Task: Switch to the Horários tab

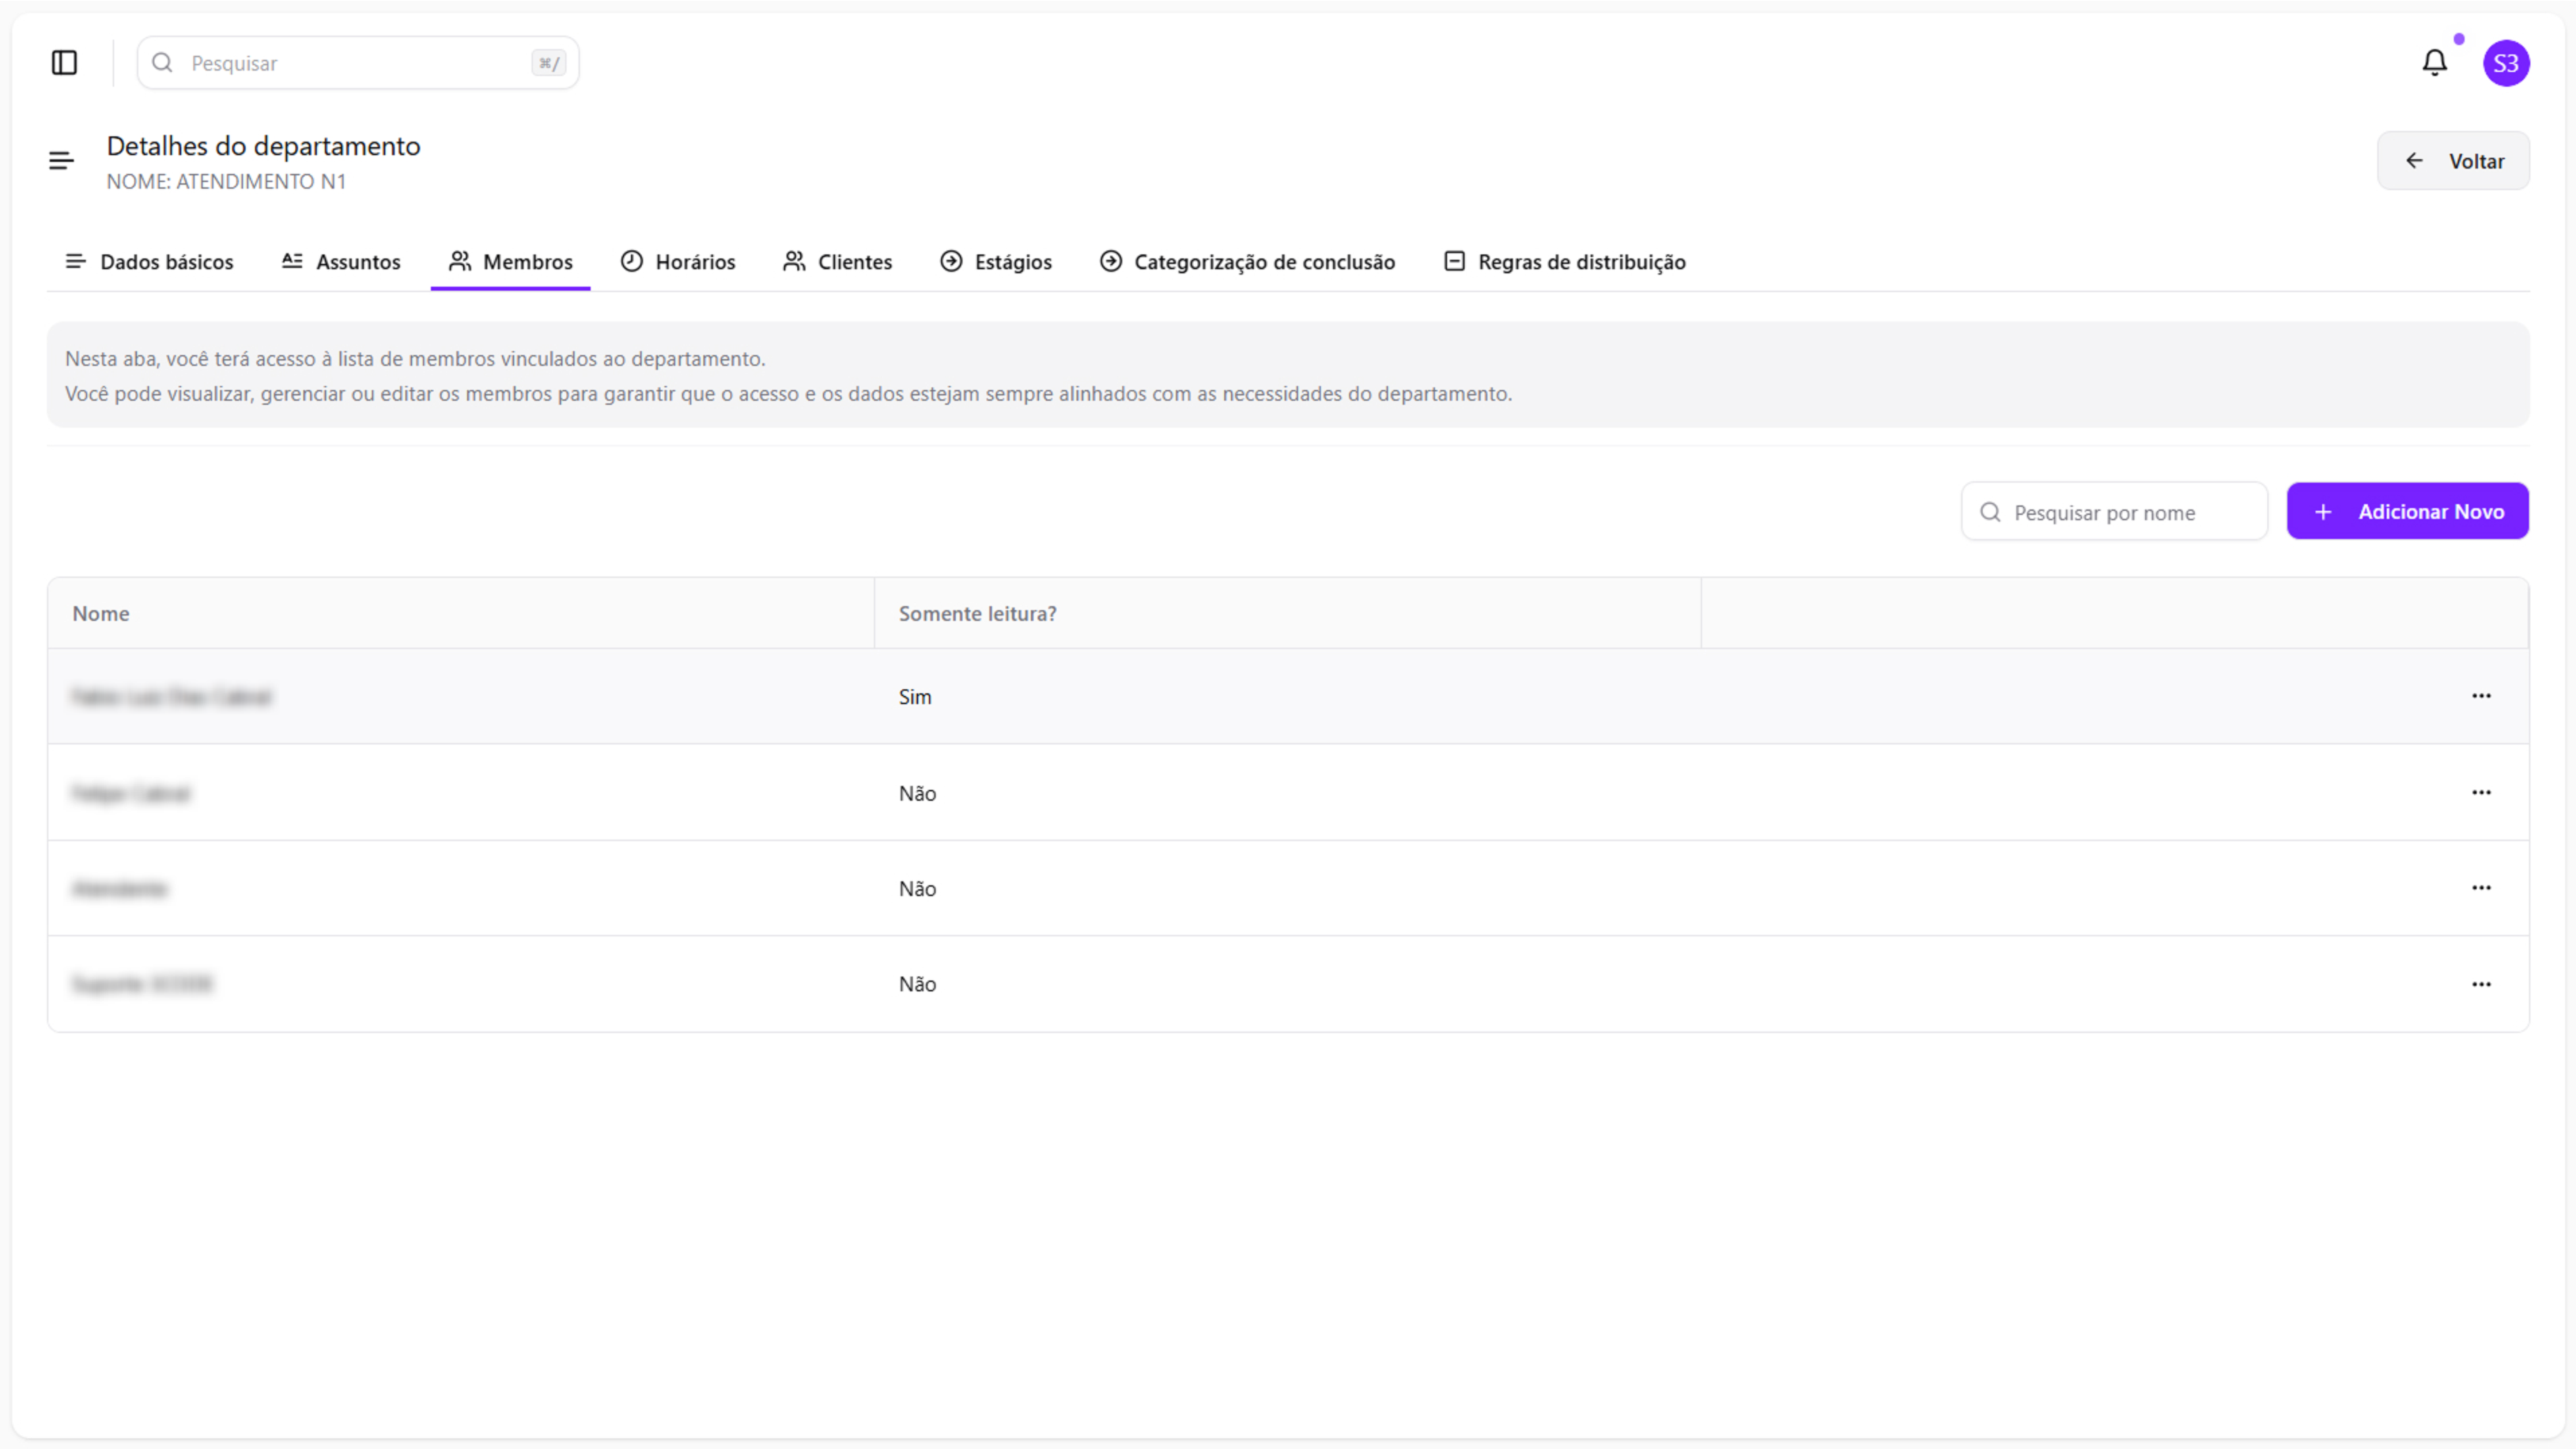Action: coord(678,262)
